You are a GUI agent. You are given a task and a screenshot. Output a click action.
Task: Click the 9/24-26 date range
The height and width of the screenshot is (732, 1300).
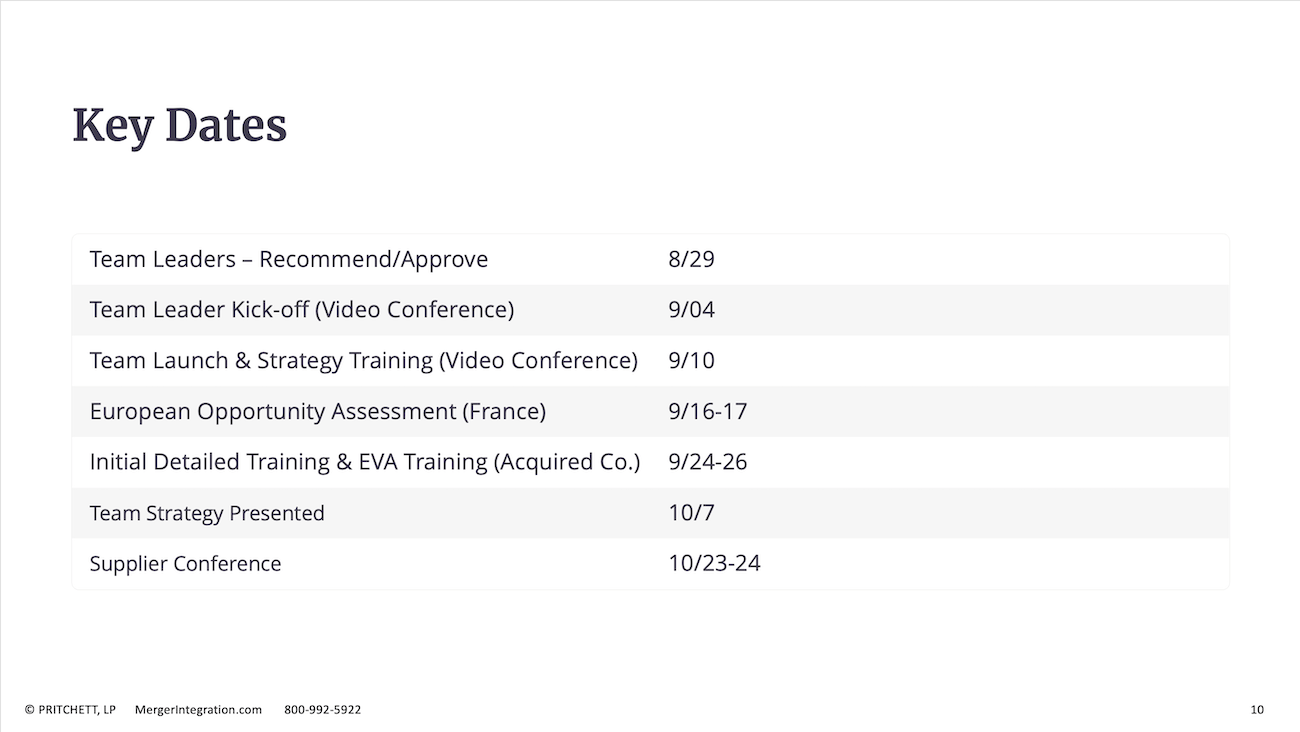point(707,462)
